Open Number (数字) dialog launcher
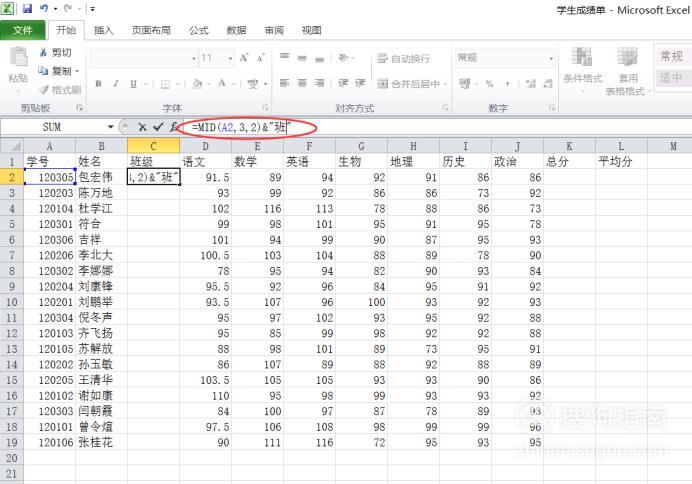 click(552, 108)
